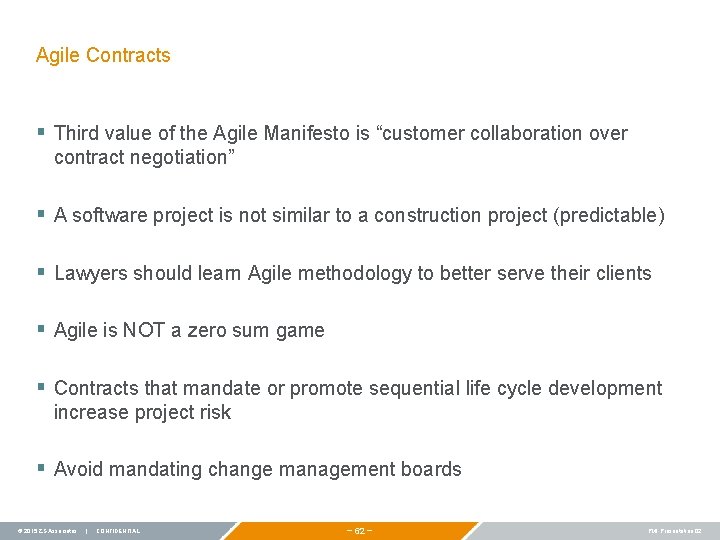The image size is (720, 540).
Task: Select the line about software versus construction projects
Action: pos(359,215)
